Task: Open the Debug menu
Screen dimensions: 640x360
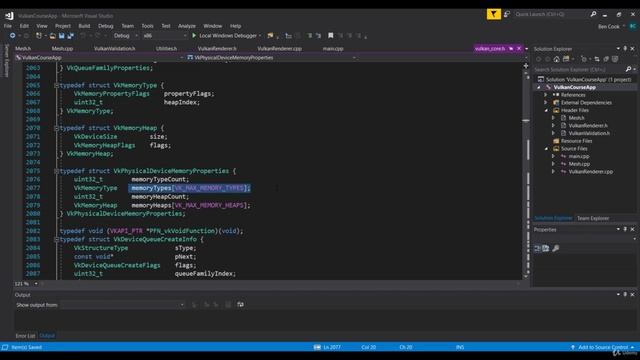Action: pyautogui.click(x=105, y=26)
